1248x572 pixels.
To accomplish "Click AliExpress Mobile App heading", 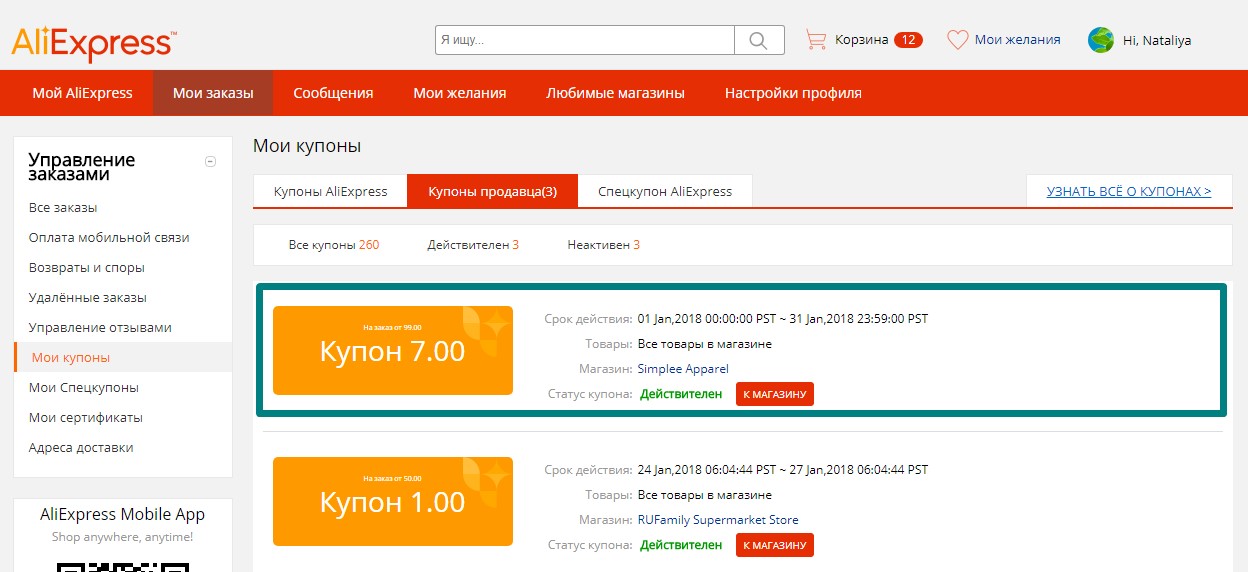I will coord(122,515).
